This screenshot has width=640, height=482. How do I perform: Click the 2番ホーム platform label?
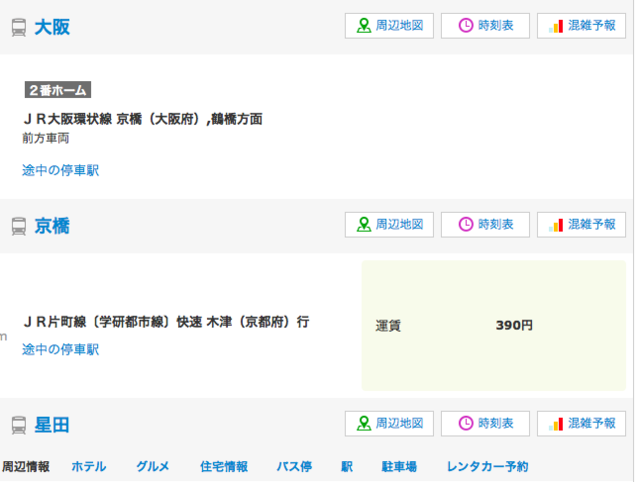click(x=58, y=90)
